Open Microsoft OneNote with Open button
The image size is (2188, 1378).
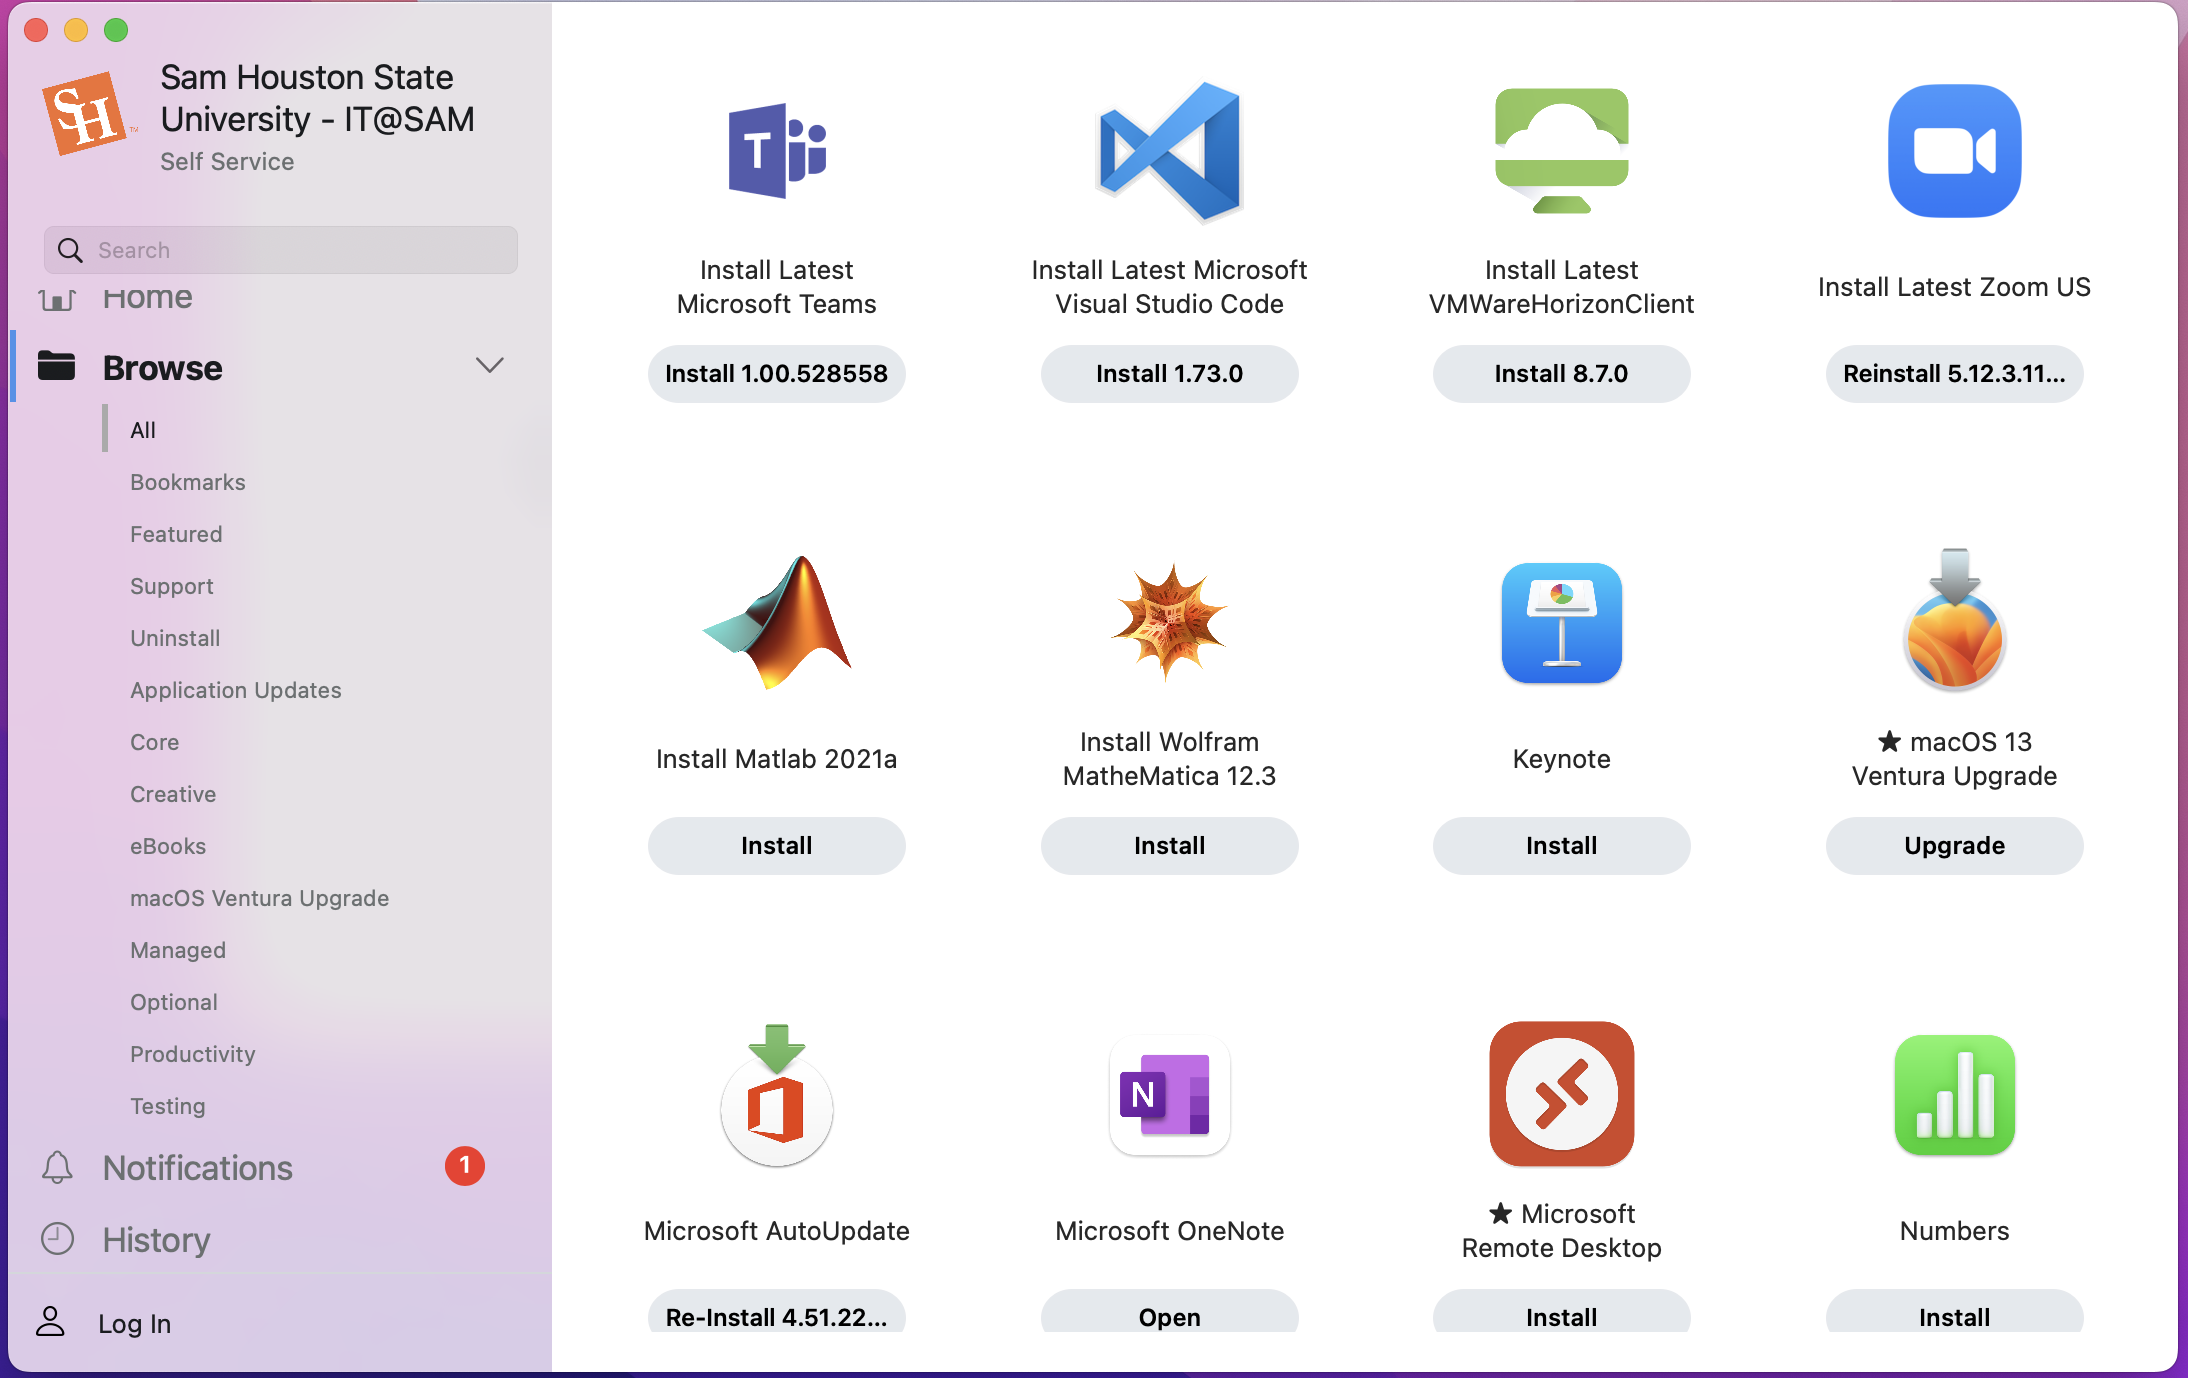[1169, 1315]
